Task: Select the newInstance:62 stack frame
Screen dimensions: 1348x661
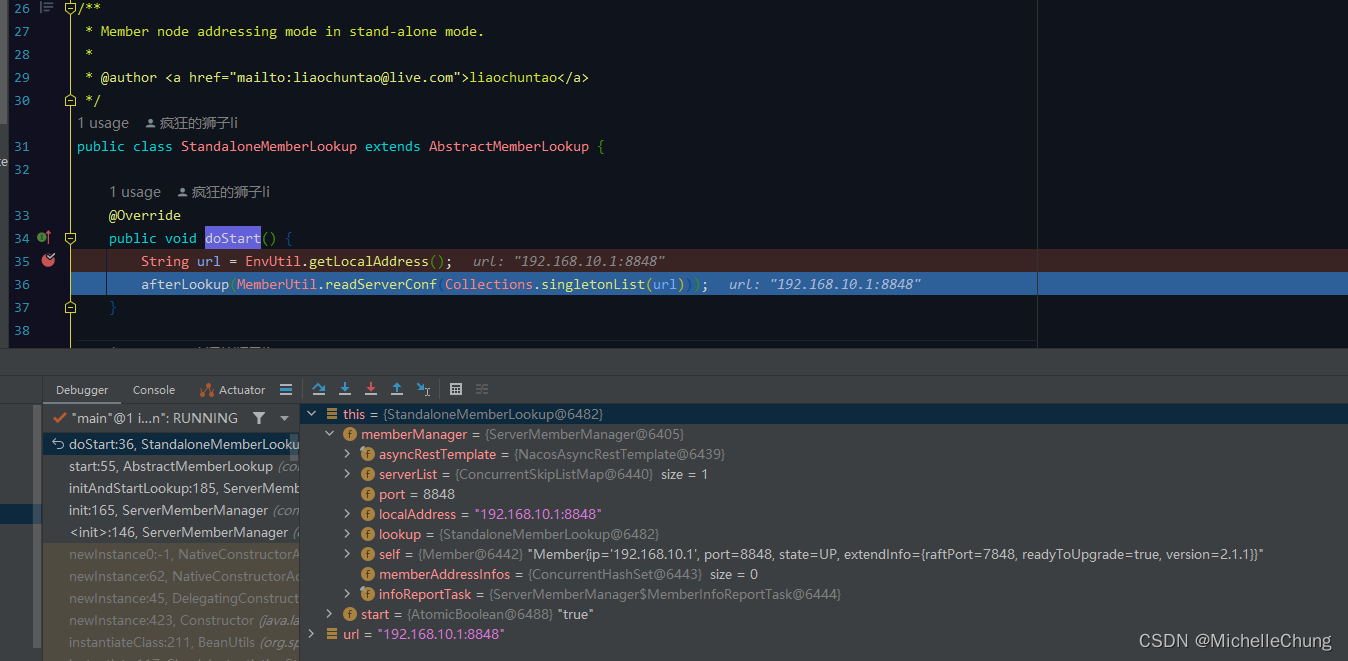Action: point(171,576)
